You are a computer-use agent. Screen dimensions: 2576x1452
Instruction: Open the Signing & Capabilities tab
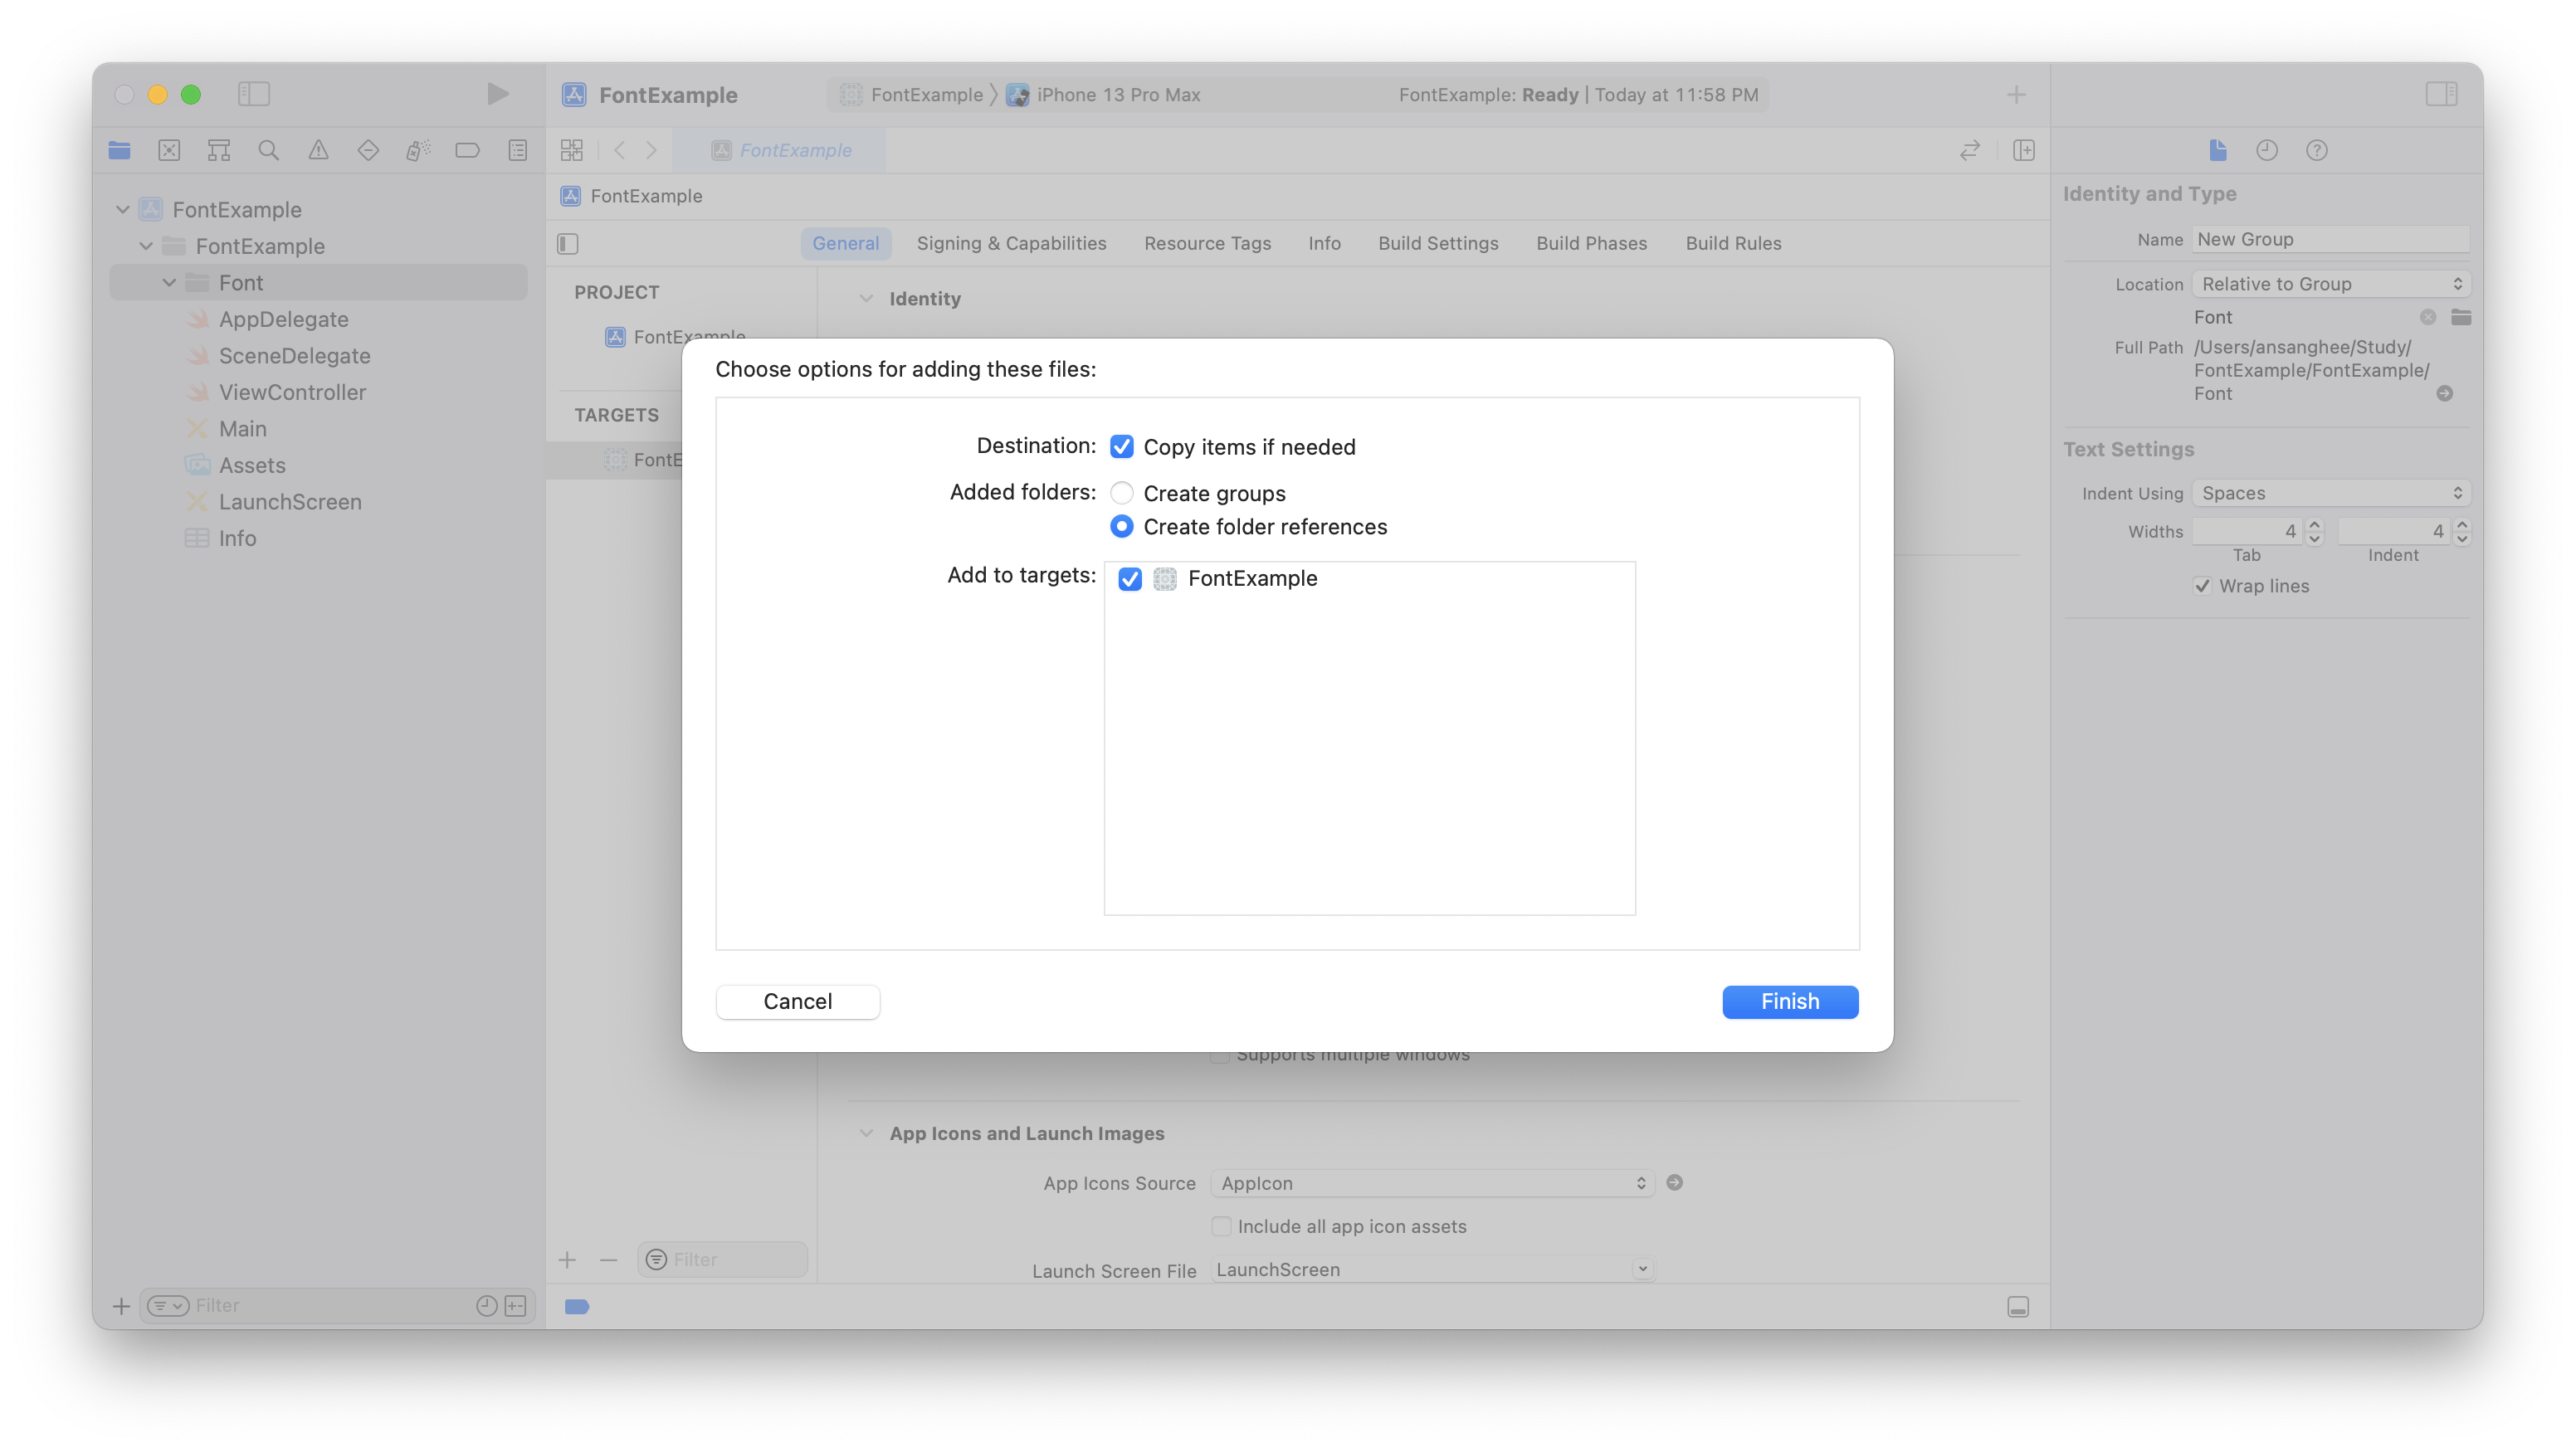(x=1011, y=243)
